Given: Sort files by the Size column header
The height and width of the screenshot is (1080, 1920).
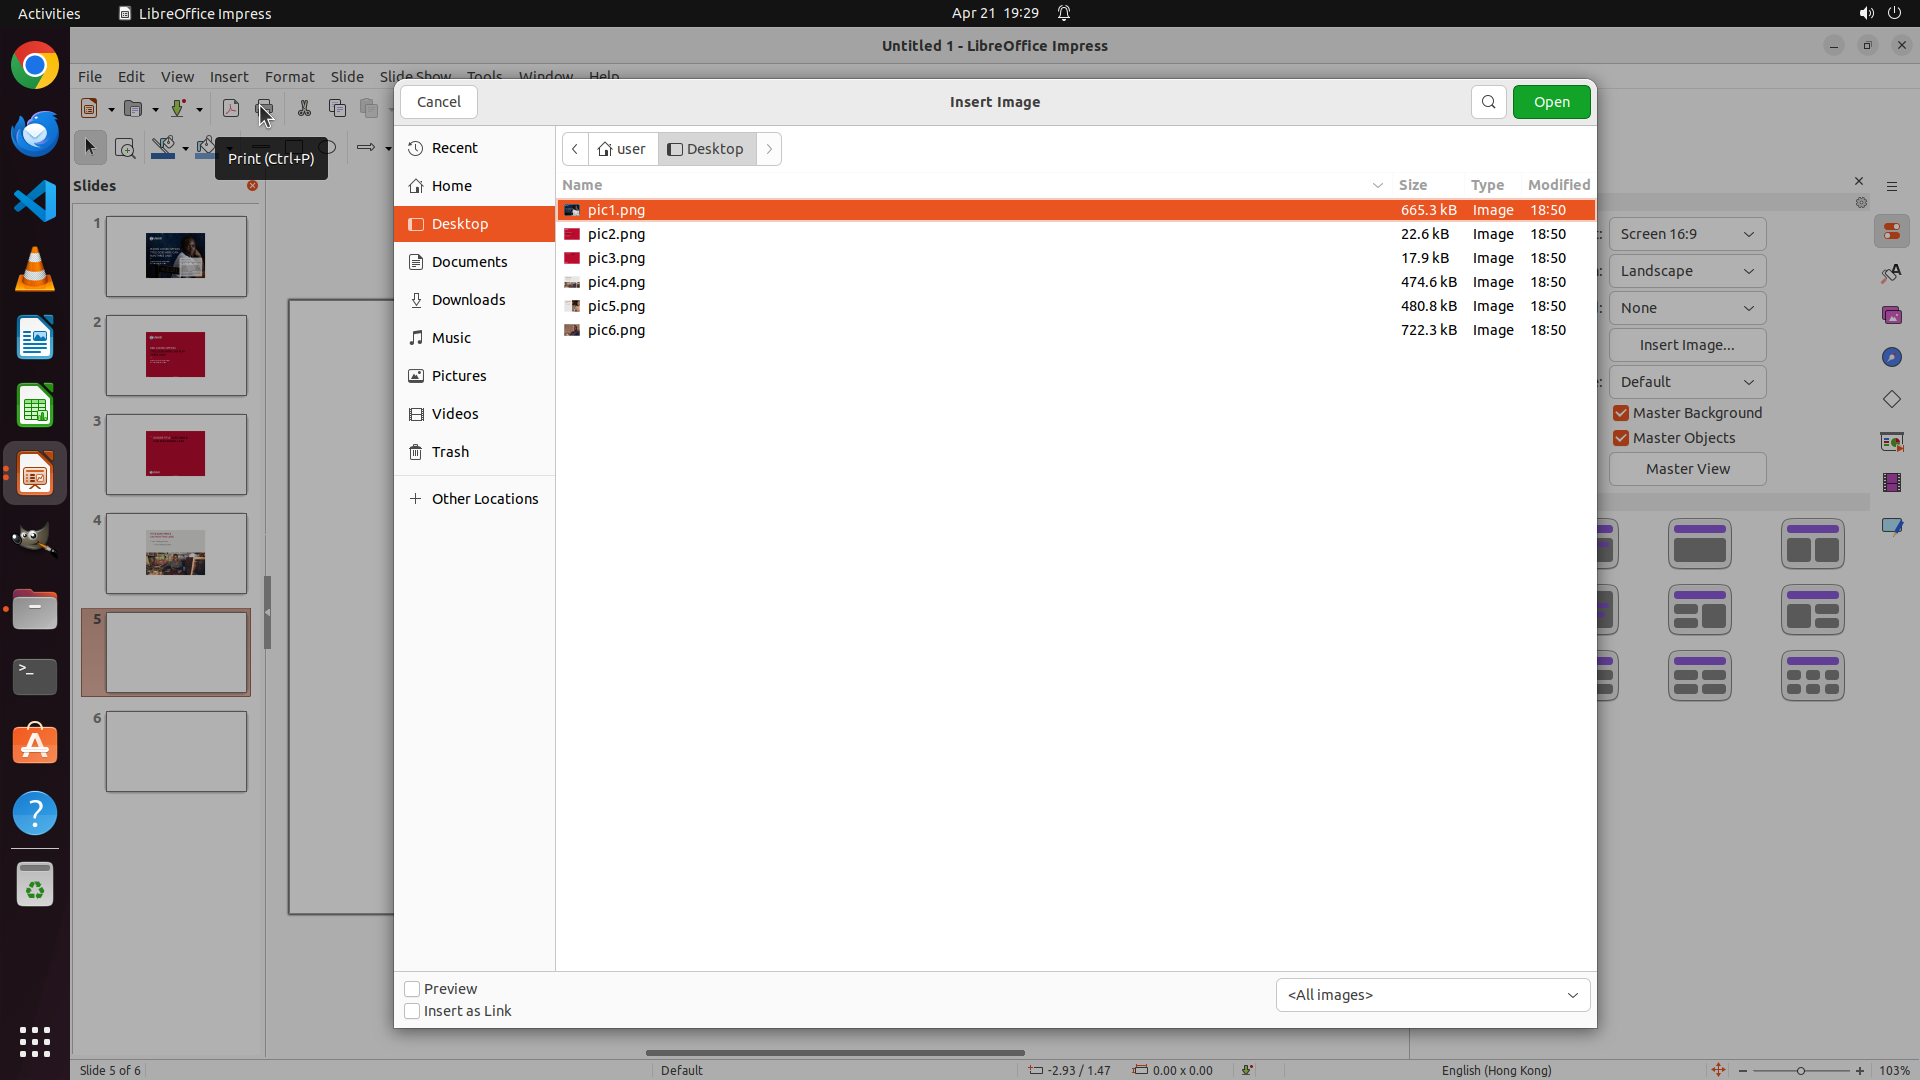Looking at the screenshot, I should 1412,185.
